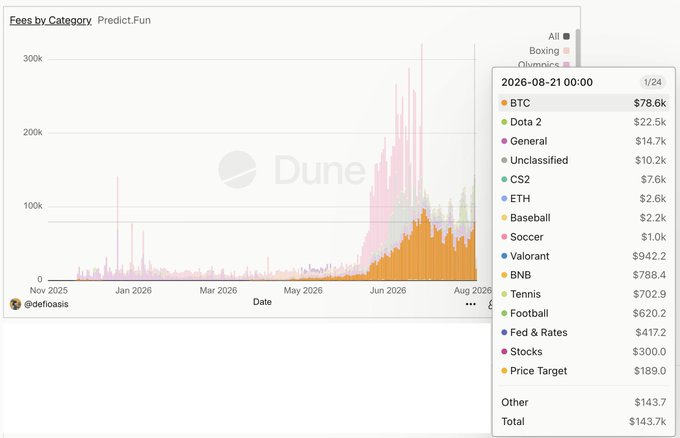This screenshot has height=438, width=680.
Task: Select the Unclassified row in the tooltip
Action: coord(583,160)
